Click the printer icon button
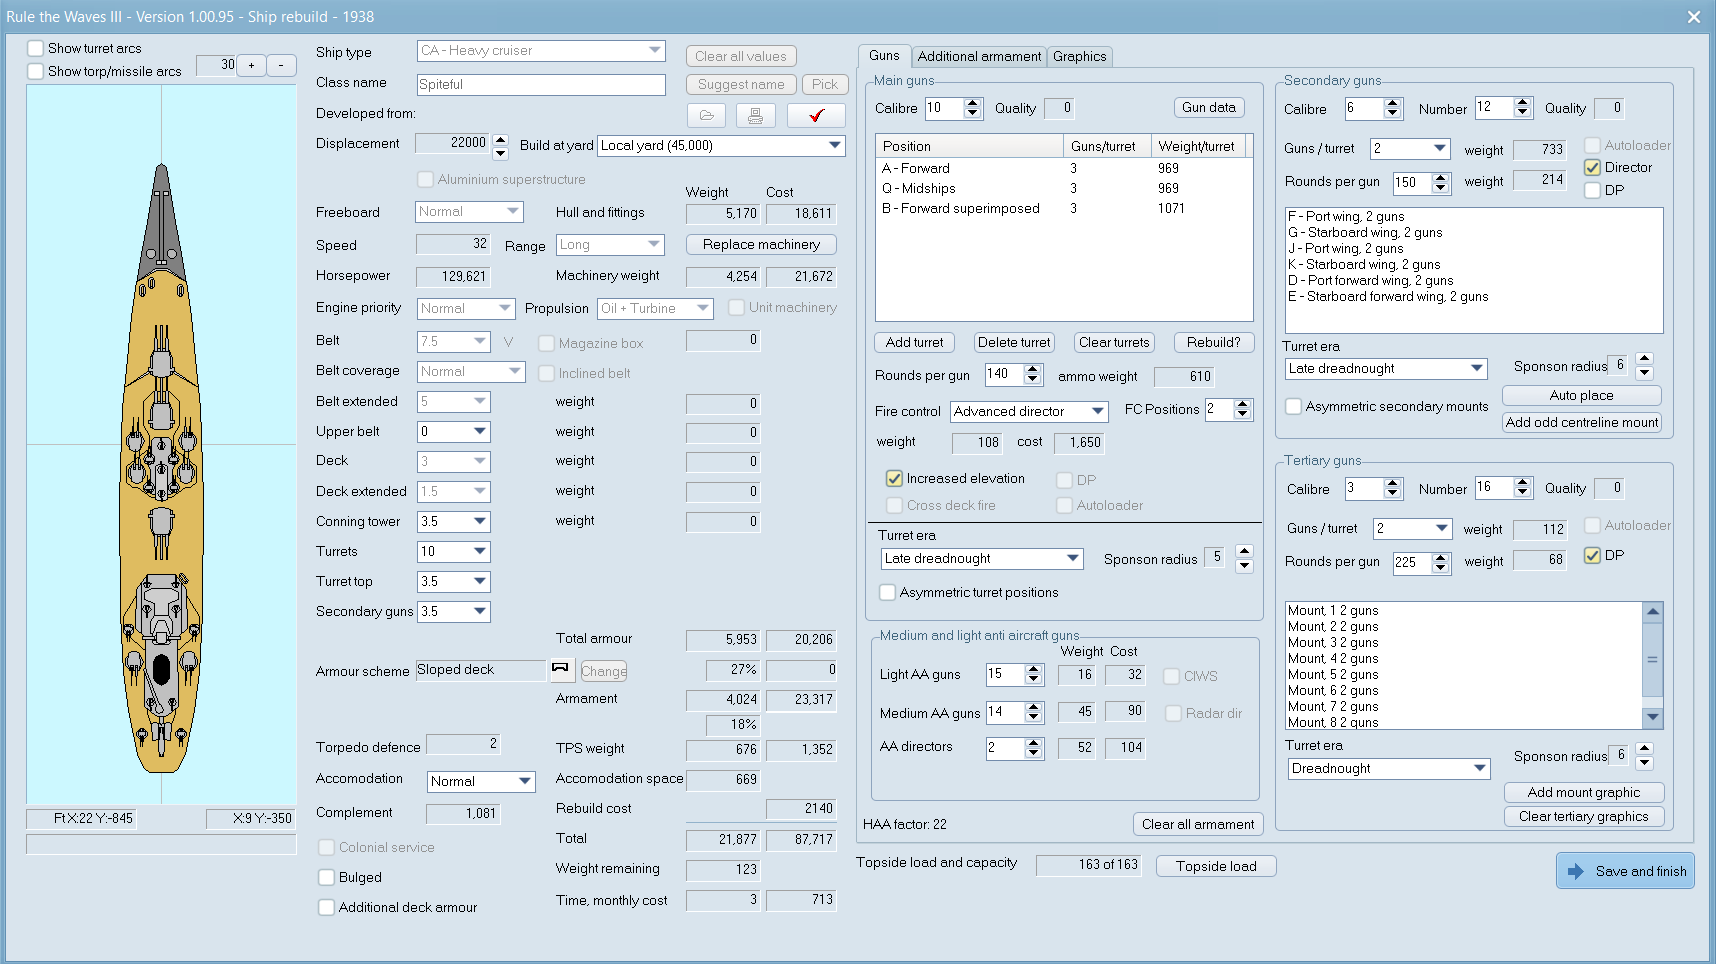The width and height of the screenshot is (1716, 964). 755,116
